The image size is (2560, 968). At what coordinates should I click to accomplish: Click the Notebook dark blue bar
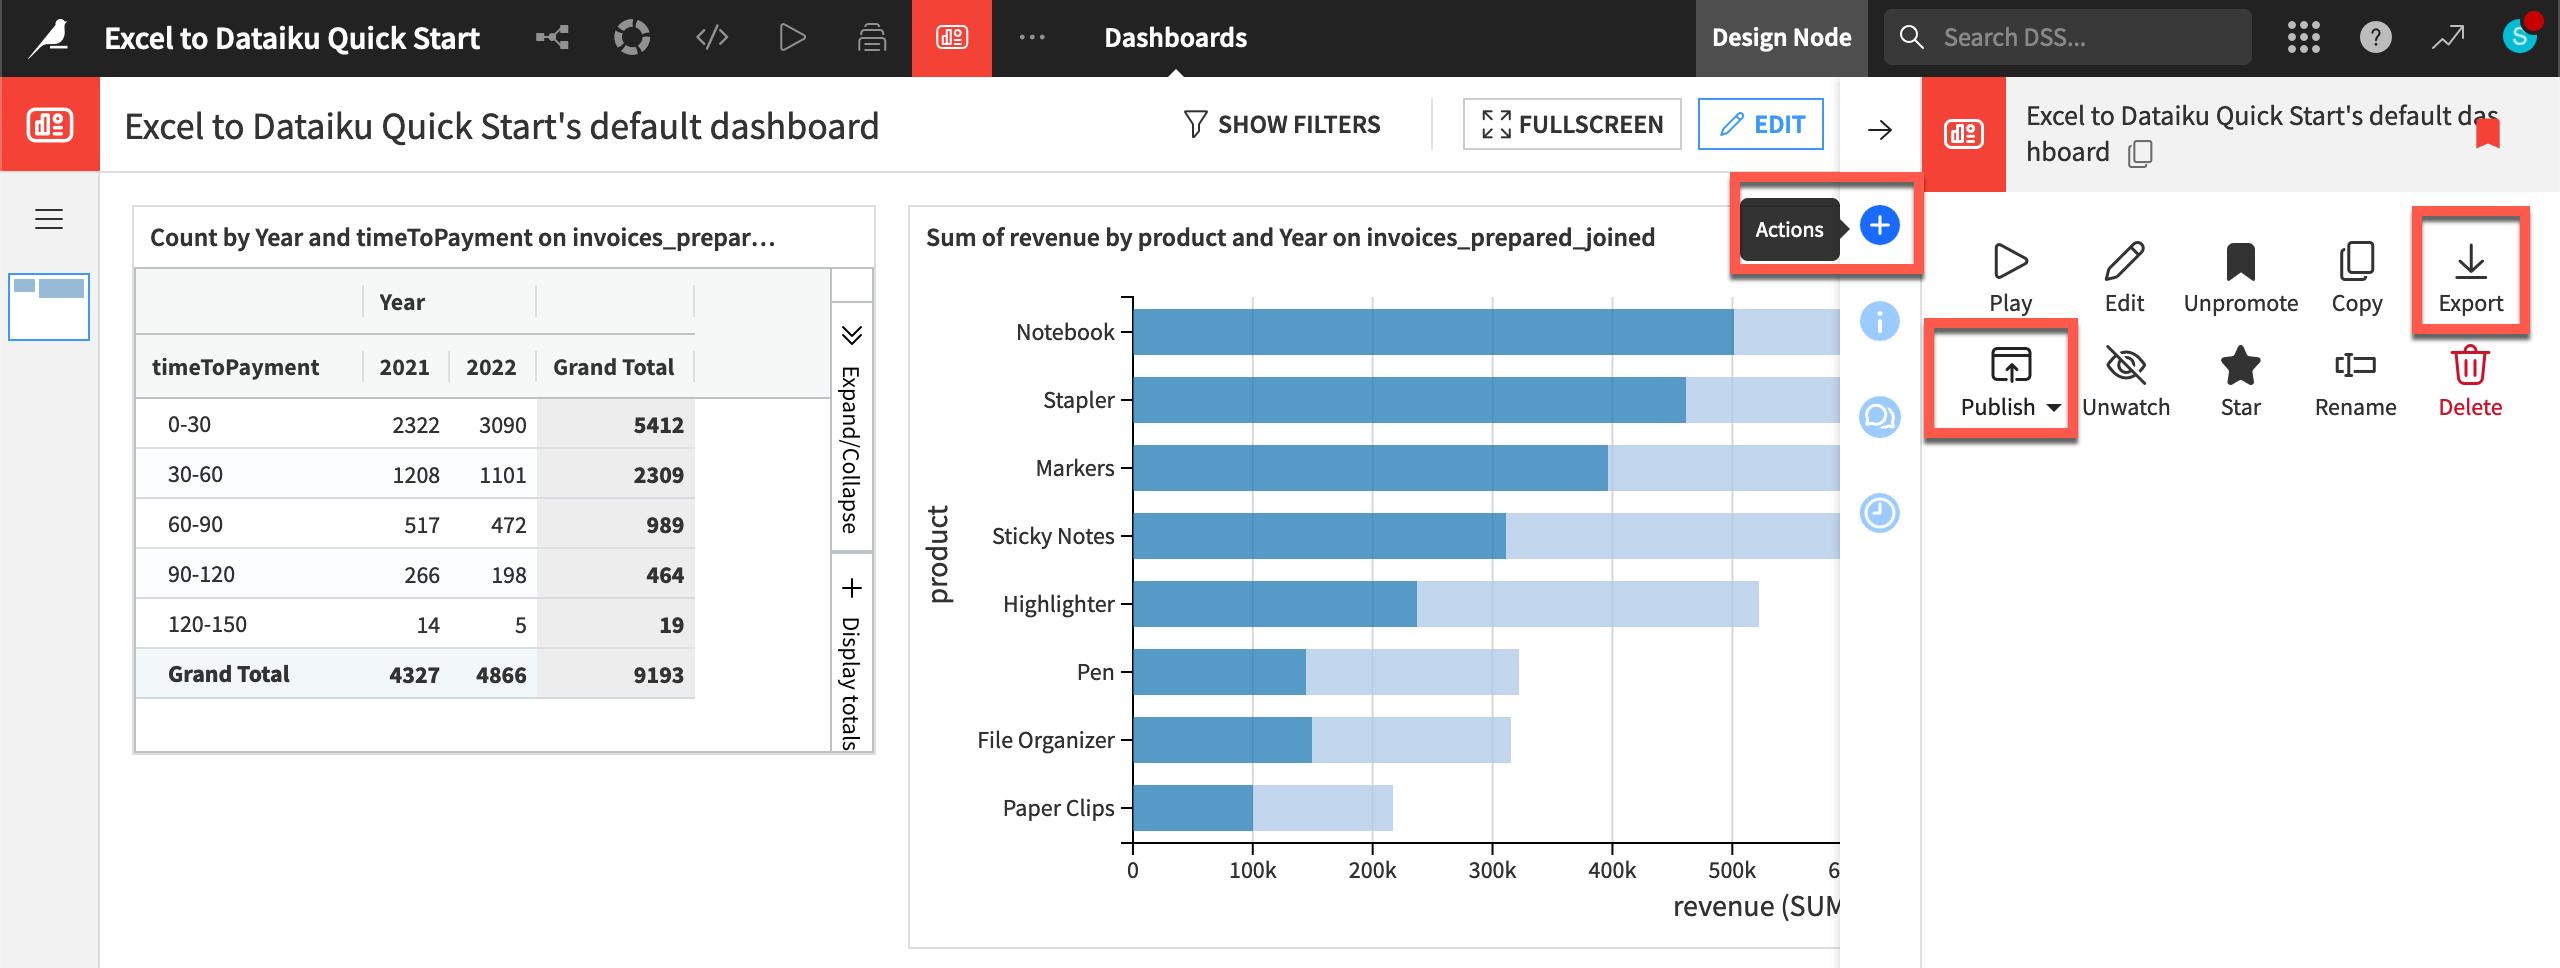1433,332
